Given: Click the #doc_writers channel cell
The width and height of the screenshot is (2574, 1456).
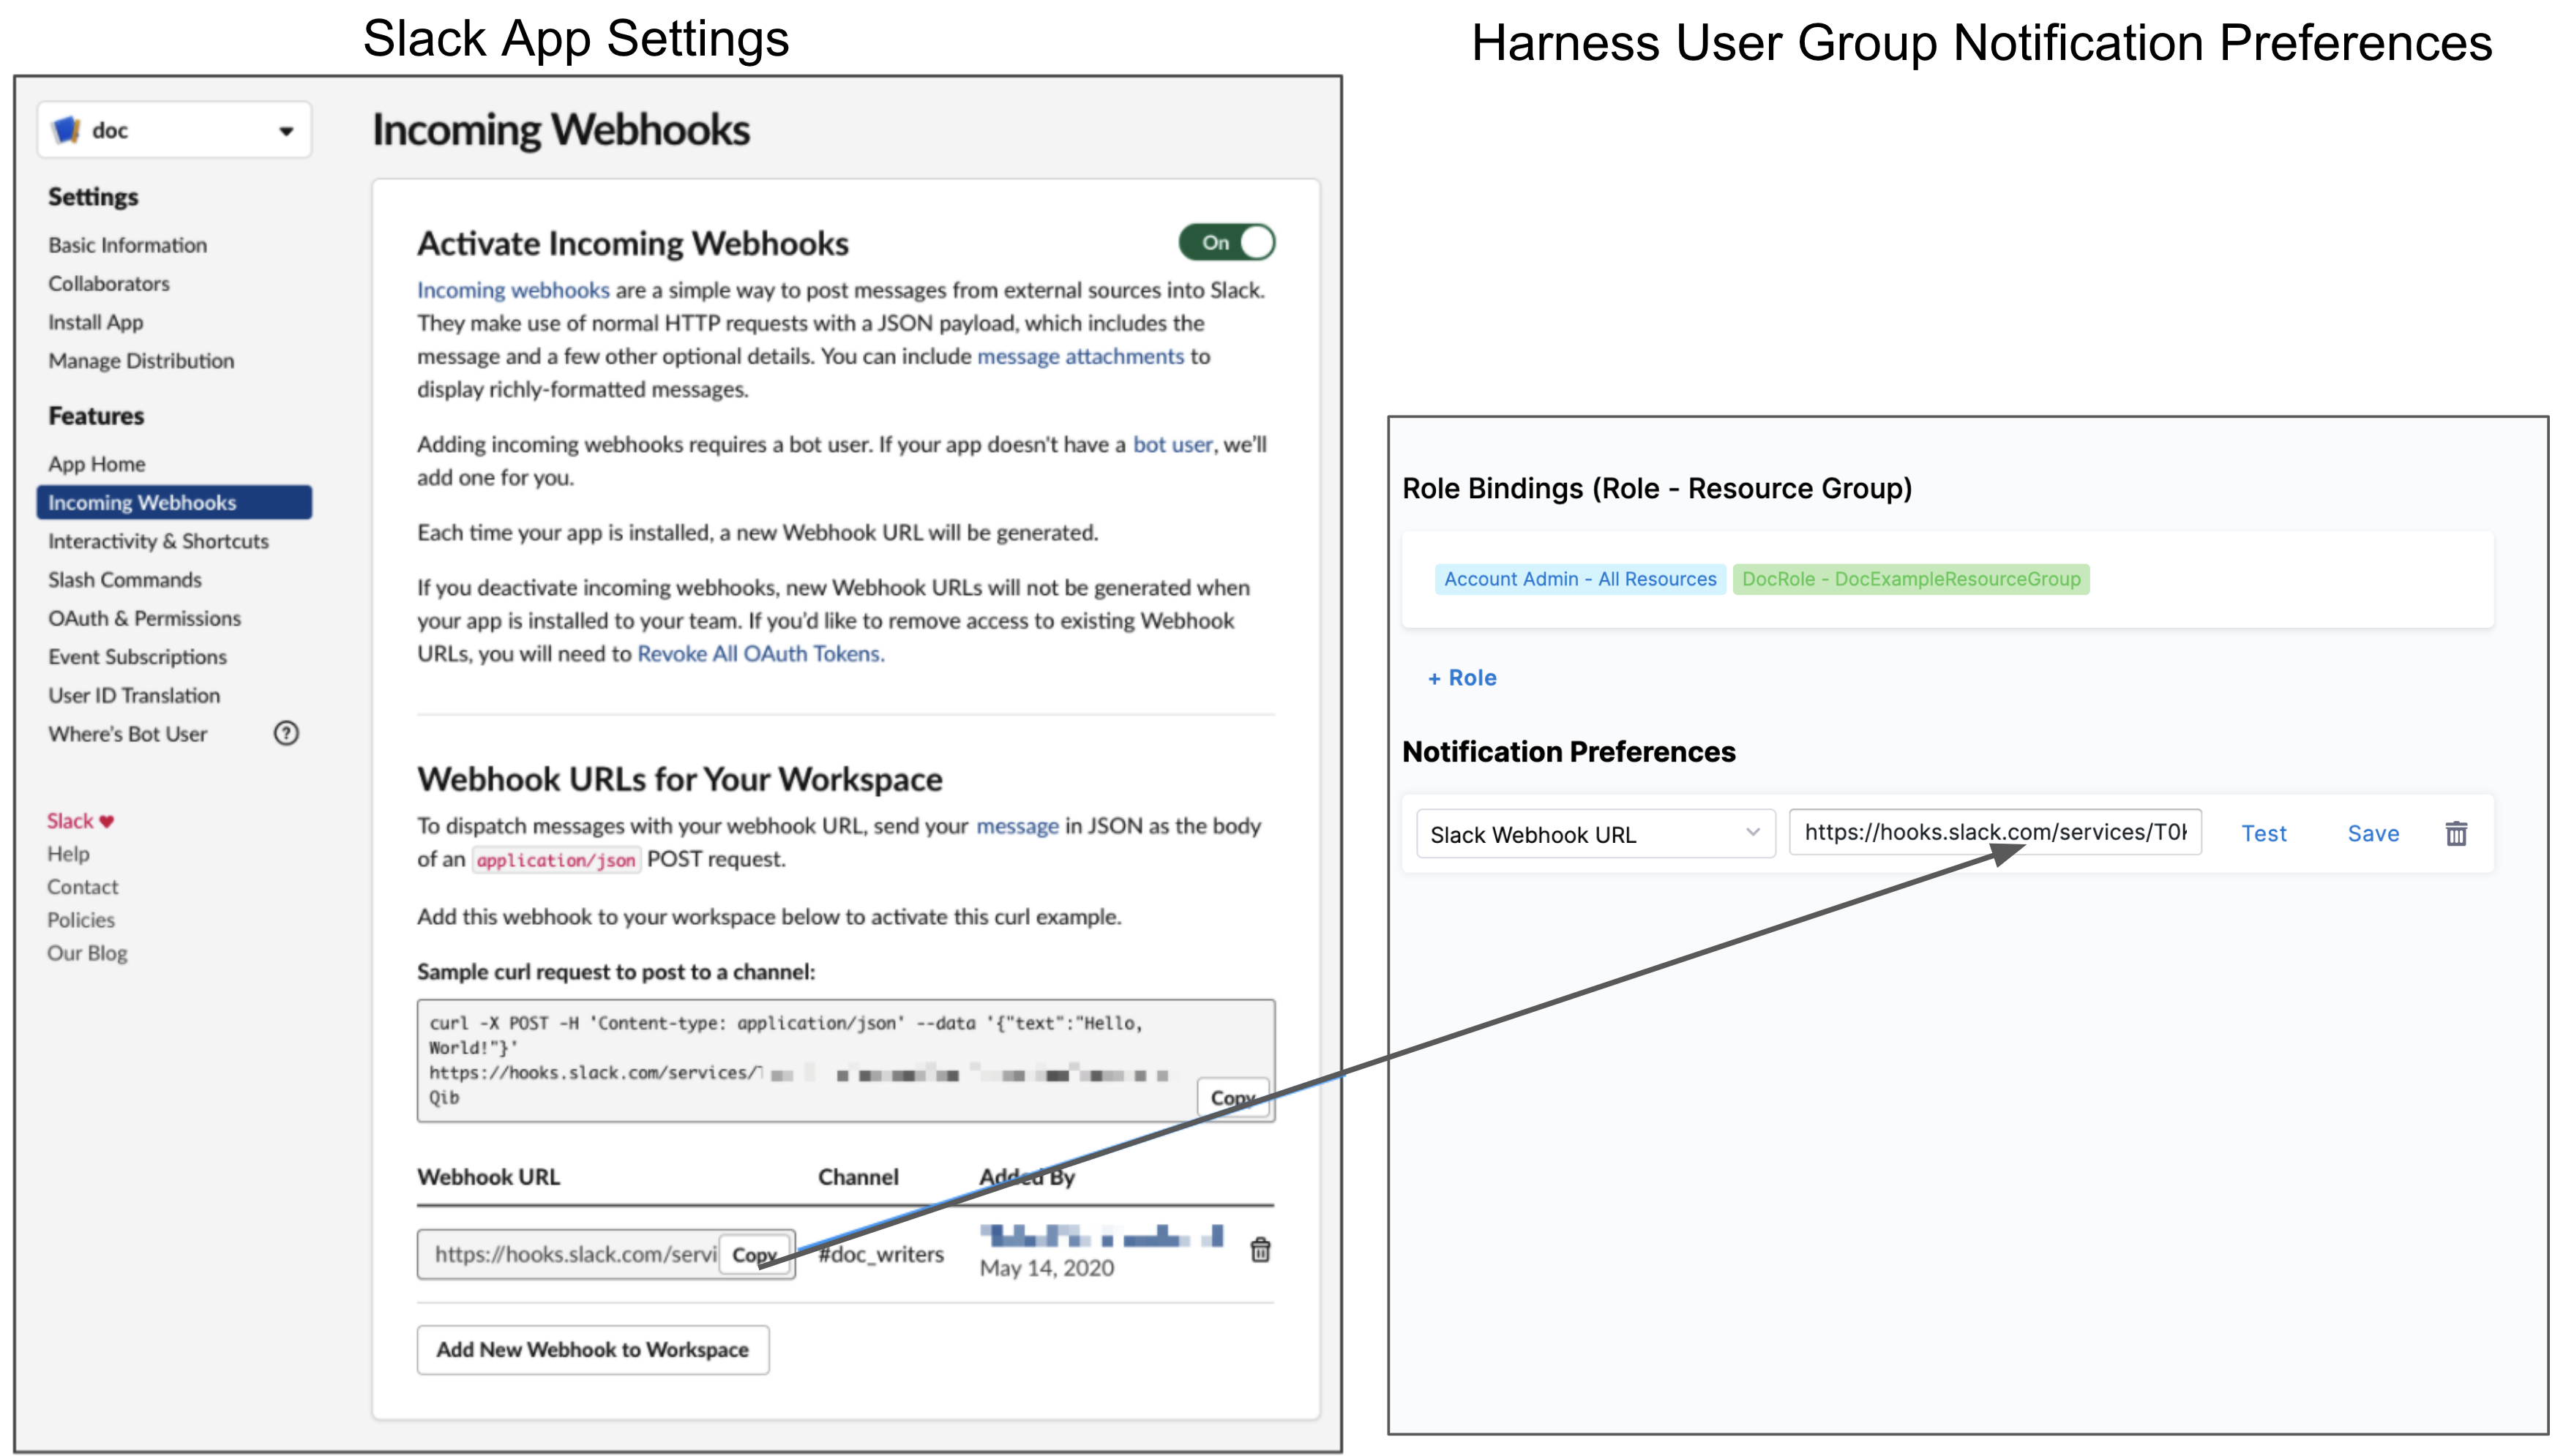Looking at the screenshot, I should coord(881,1254).
